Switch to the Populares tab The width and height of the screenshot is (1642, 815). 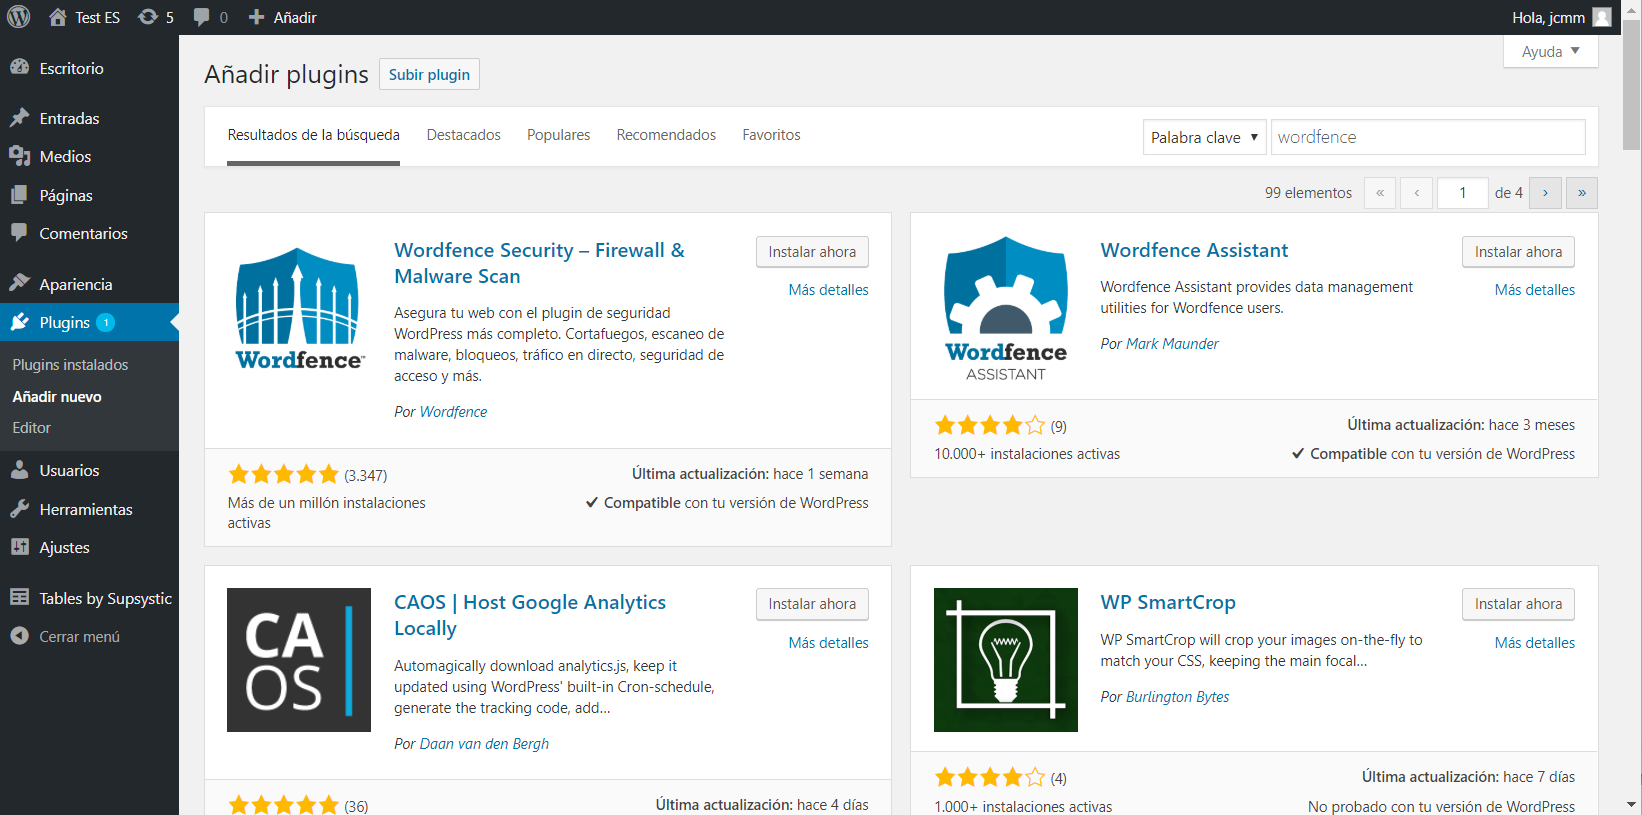pos(558,135)
